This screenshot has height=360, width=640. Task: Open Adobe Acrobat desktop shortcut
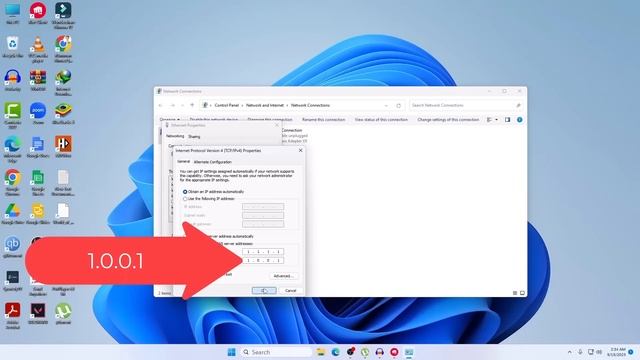(x=13, y=316)
